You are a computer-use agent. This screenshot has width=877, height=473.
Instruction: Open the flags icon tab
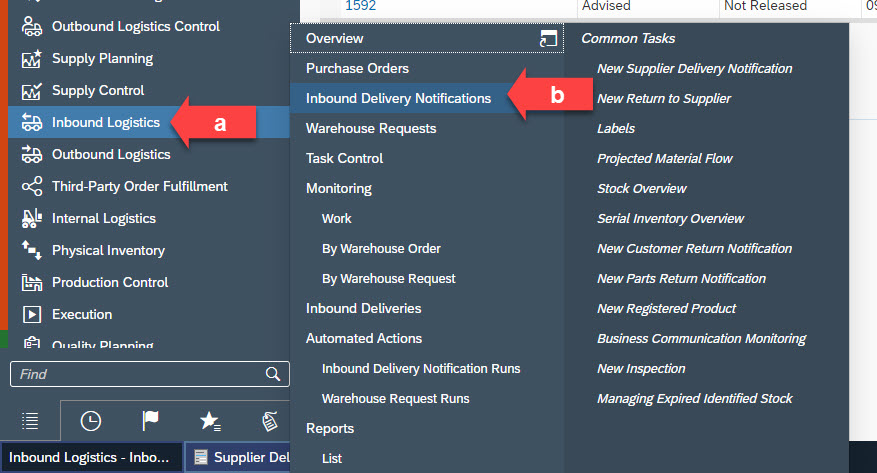click(150, 421)
